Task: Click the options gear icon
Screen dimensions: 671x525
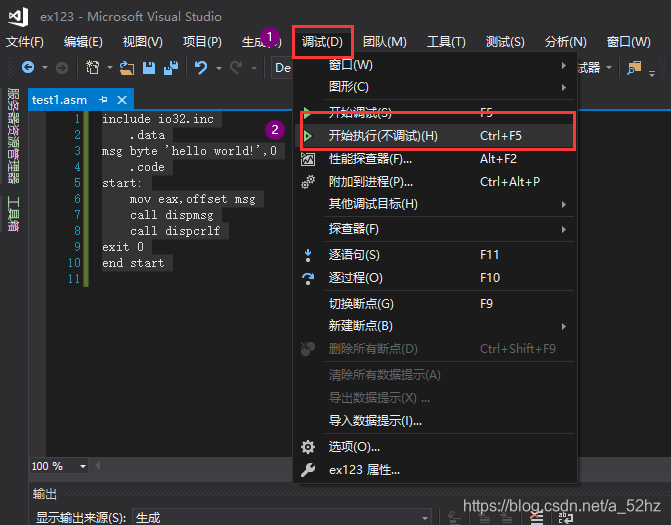Action: 308,447
